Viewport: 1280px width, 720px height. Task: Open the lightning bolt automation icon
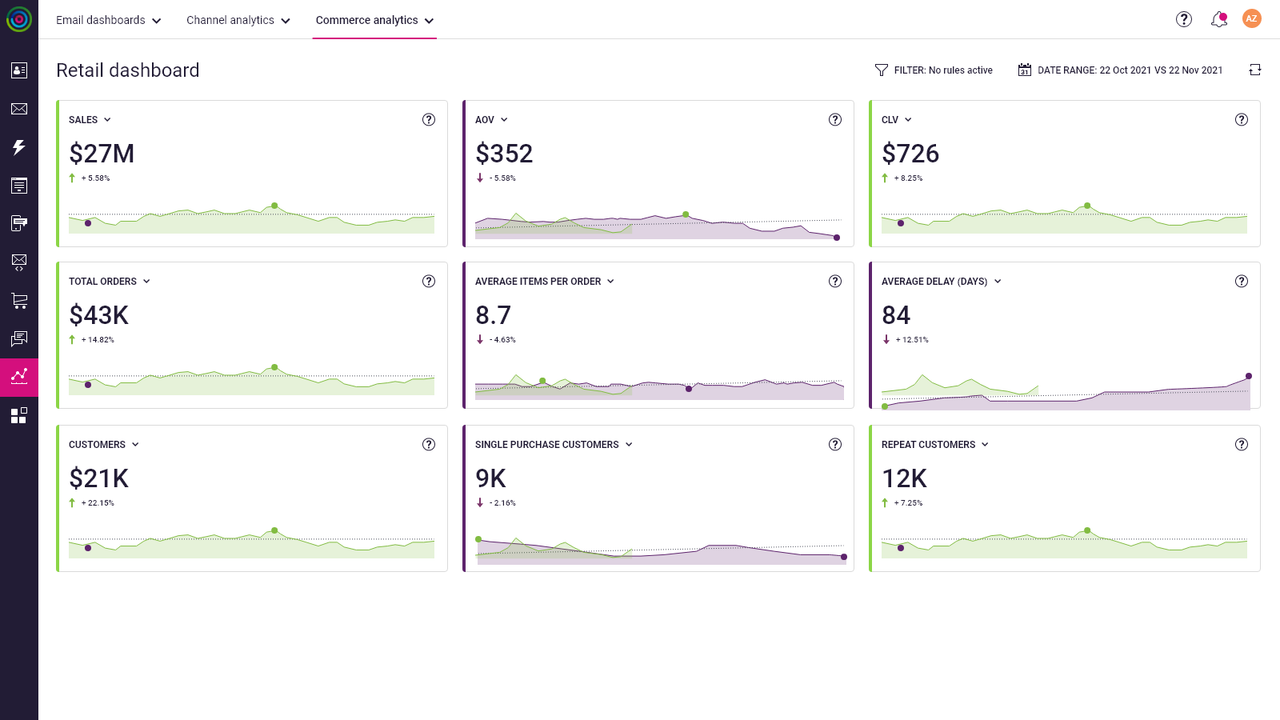pos(19,147)
